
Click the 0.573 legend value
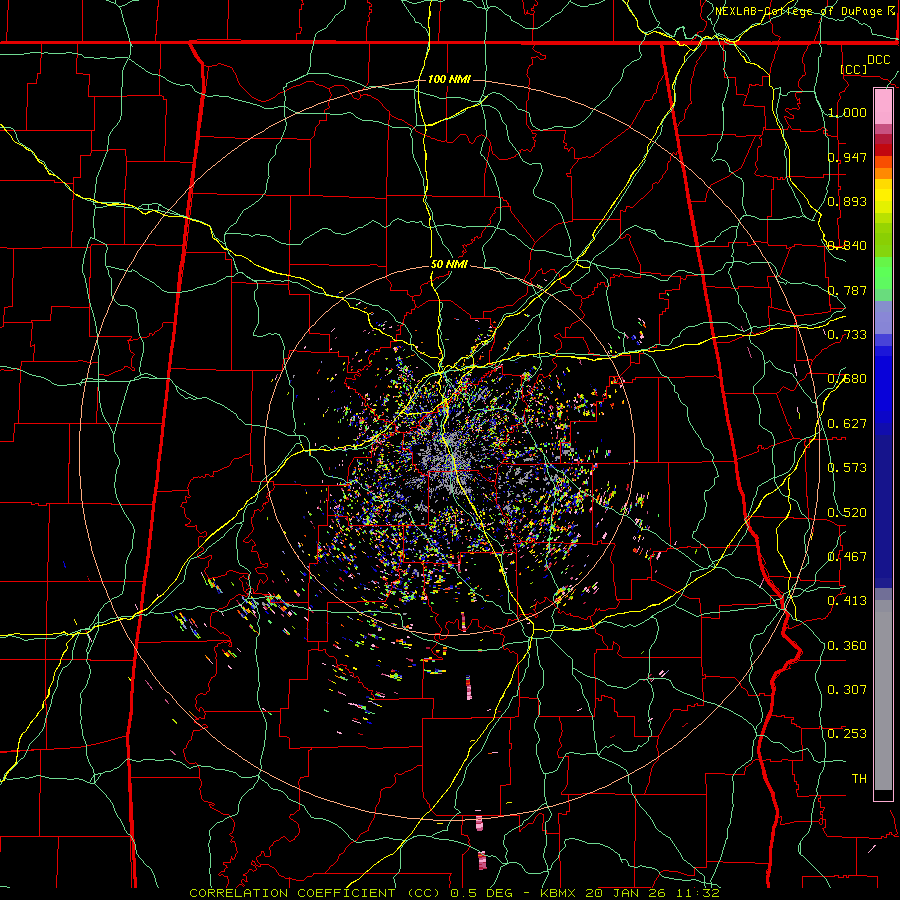tap(847, 468)
